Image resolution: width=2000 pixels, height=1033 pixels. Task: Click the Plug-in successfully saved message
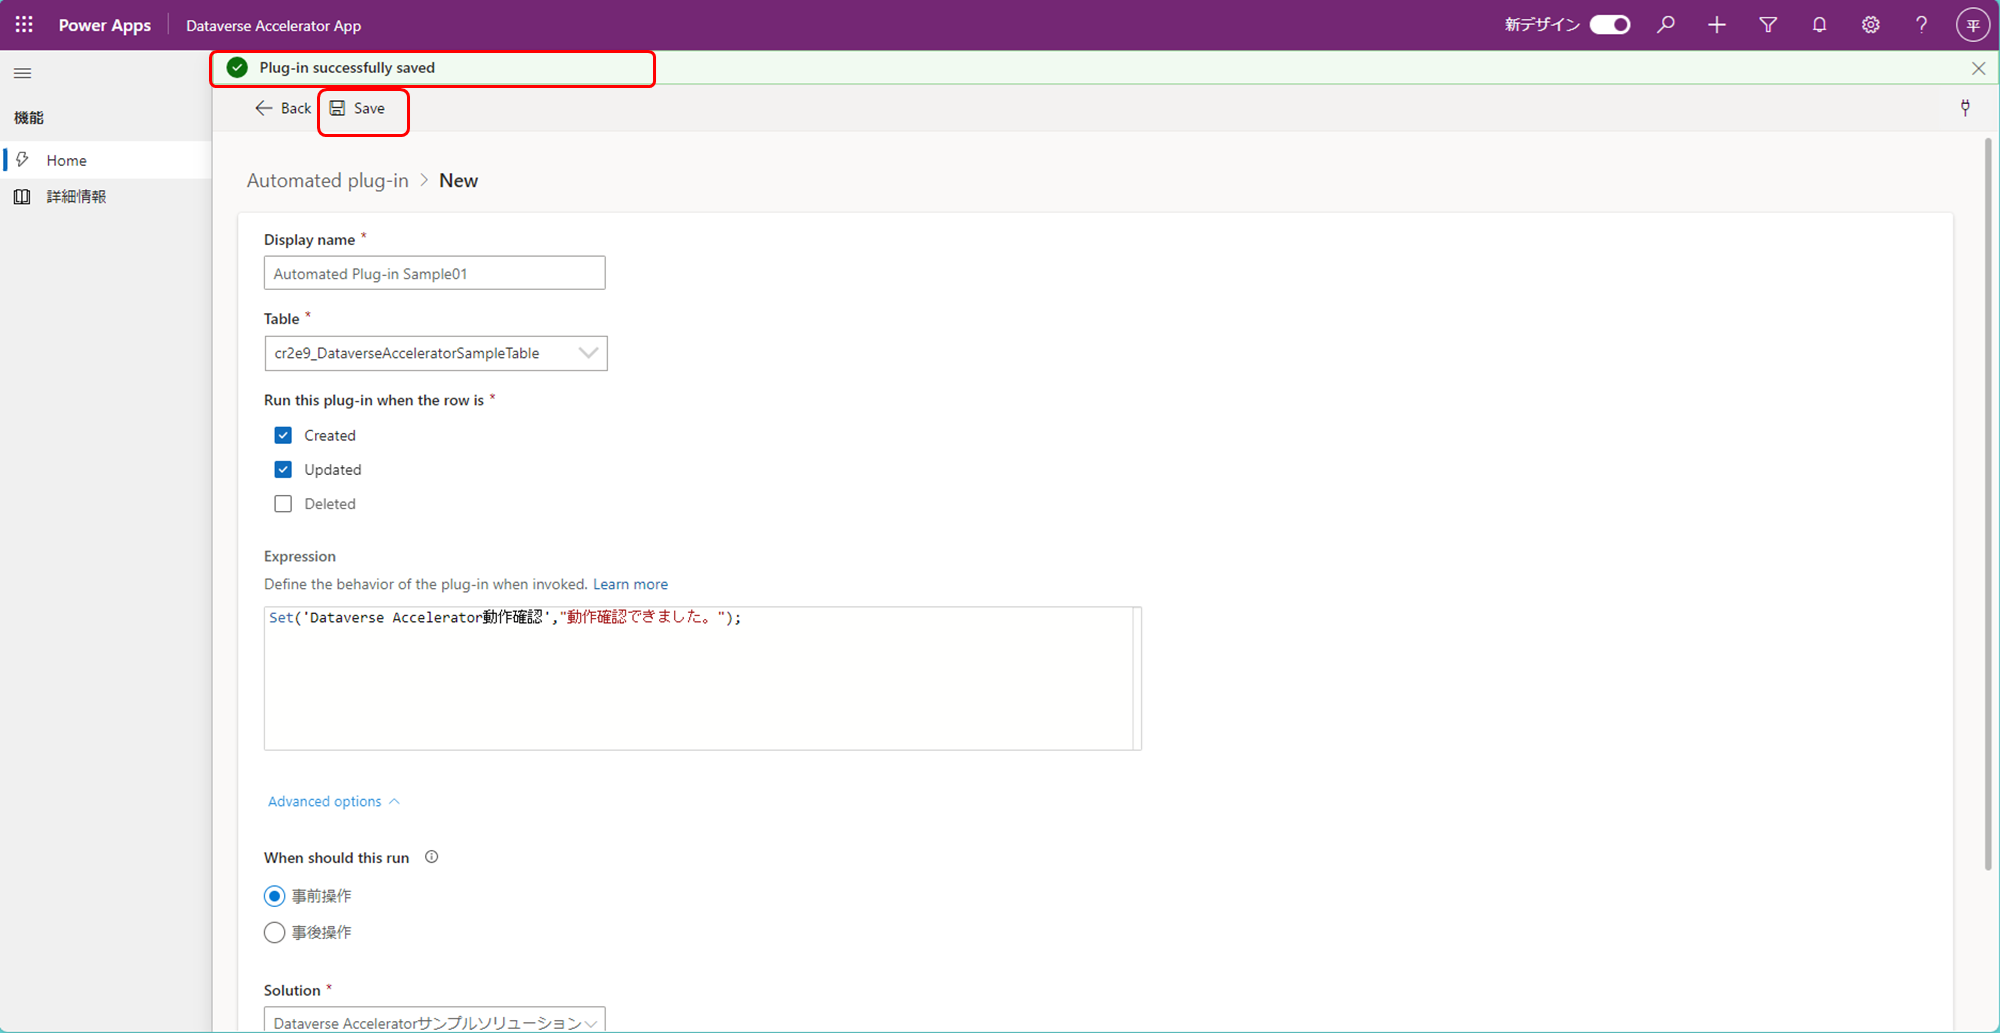[x=347, y=68]
